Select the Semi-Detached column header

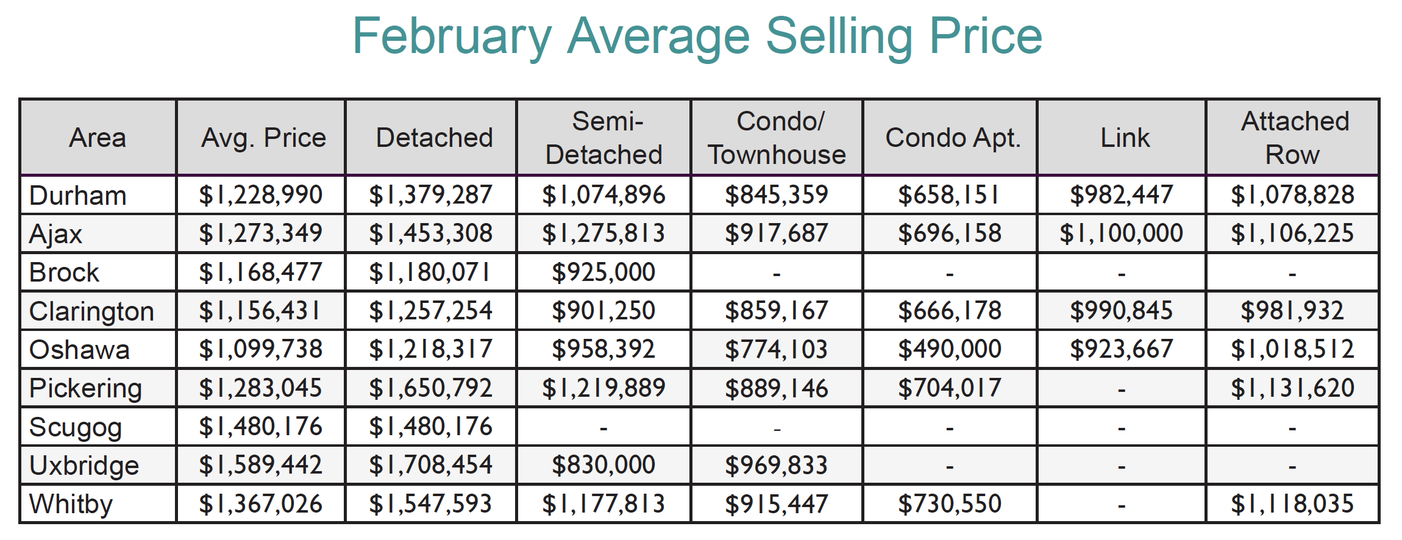[x=603, y=138]
